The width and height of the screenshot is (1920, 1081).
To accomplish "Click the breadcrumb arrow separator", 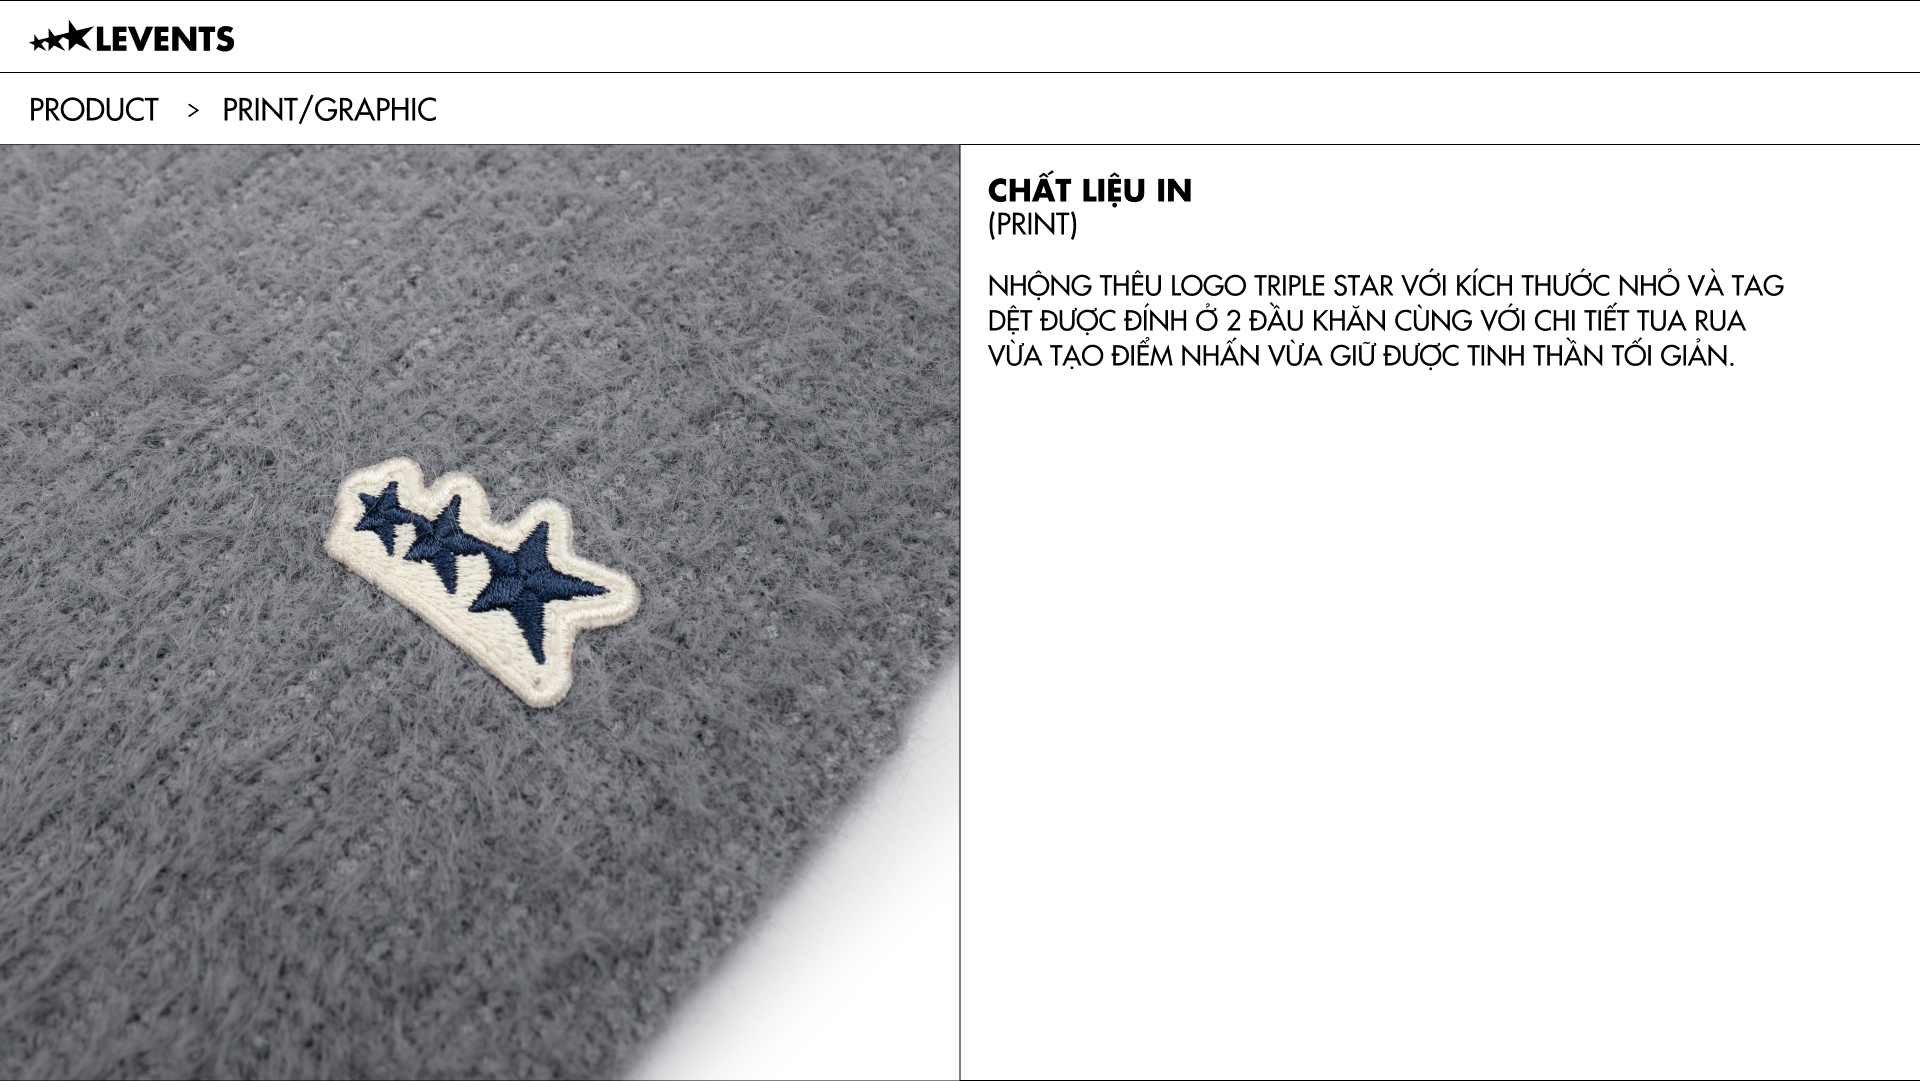I will point(193,109).
